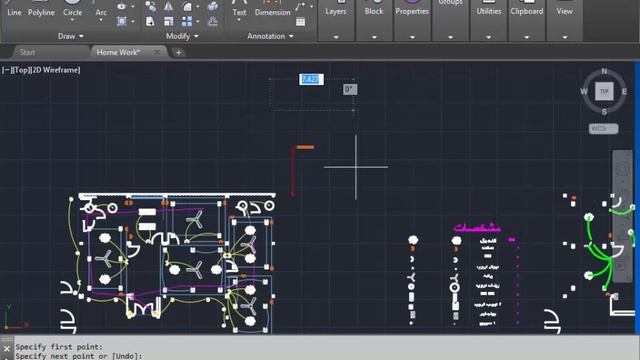Click the Leader tool icon
This screenshot has width=640, height=360.
click(300, 6)
